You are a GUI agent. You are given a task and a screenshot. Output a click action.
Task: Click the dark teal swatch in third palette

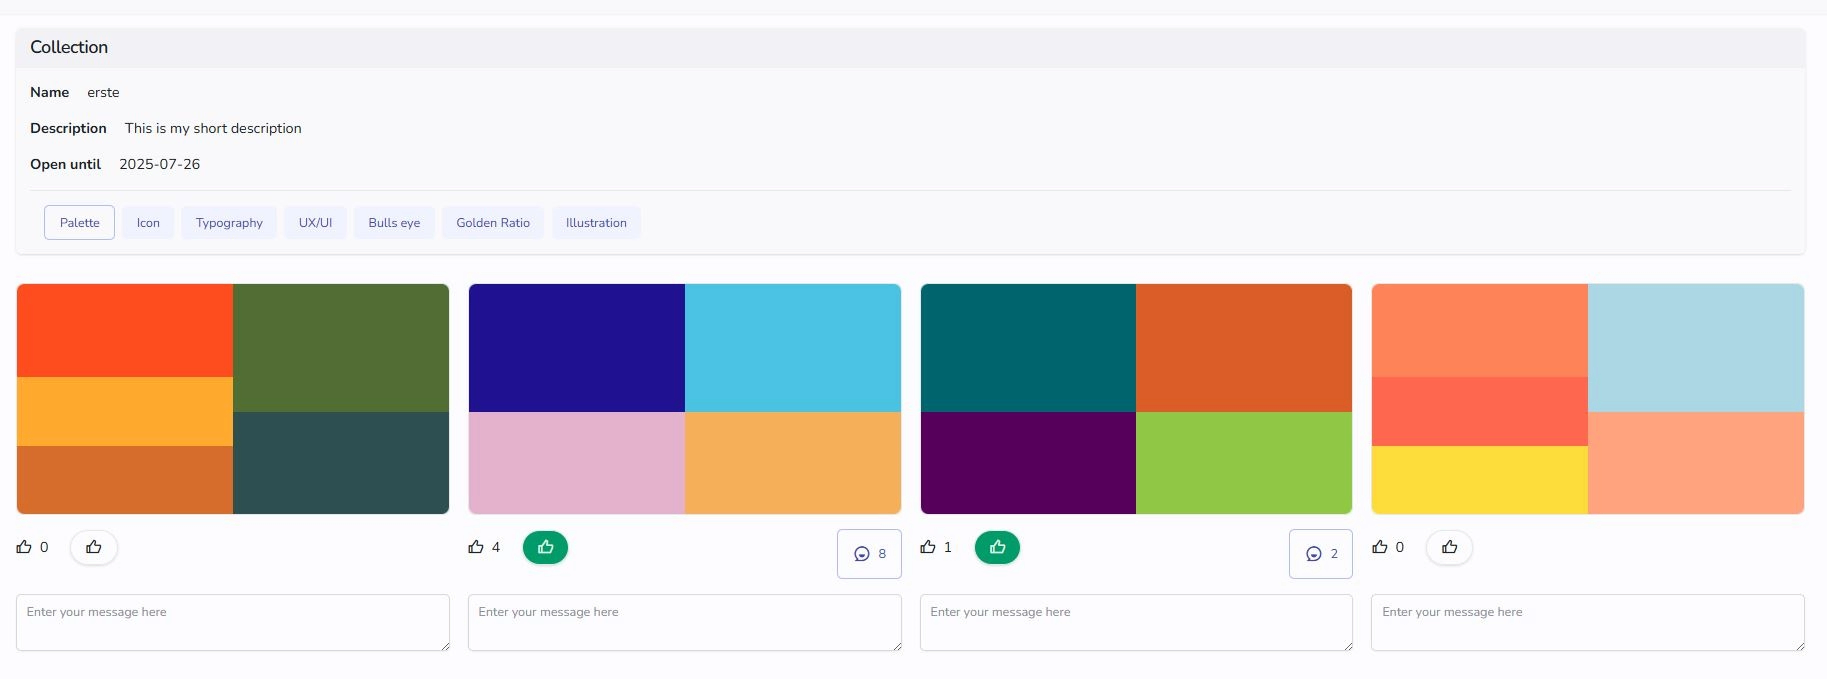pyautogui.click(x=1028, y=348)
